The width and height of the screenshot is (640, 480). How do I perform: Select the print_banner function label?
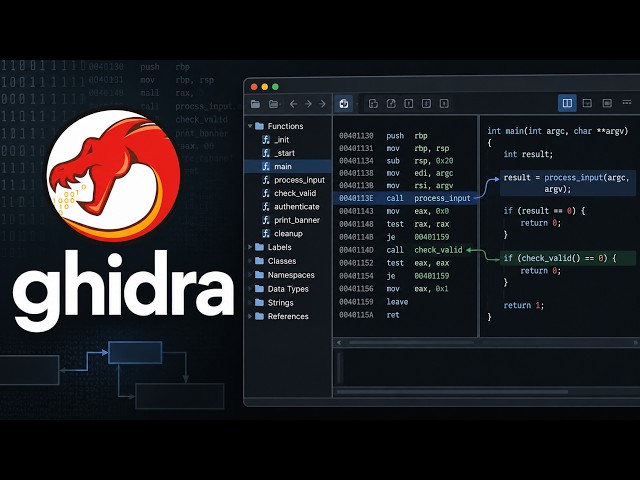pos(297,220)
